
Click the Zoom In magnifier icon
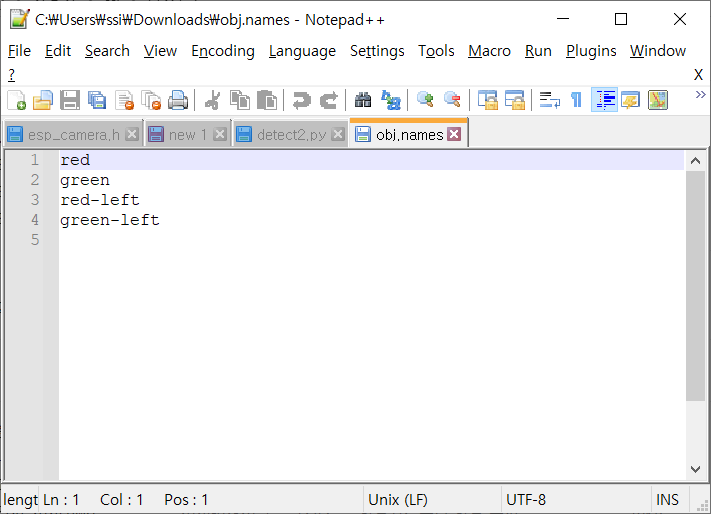tap(425, 100)
